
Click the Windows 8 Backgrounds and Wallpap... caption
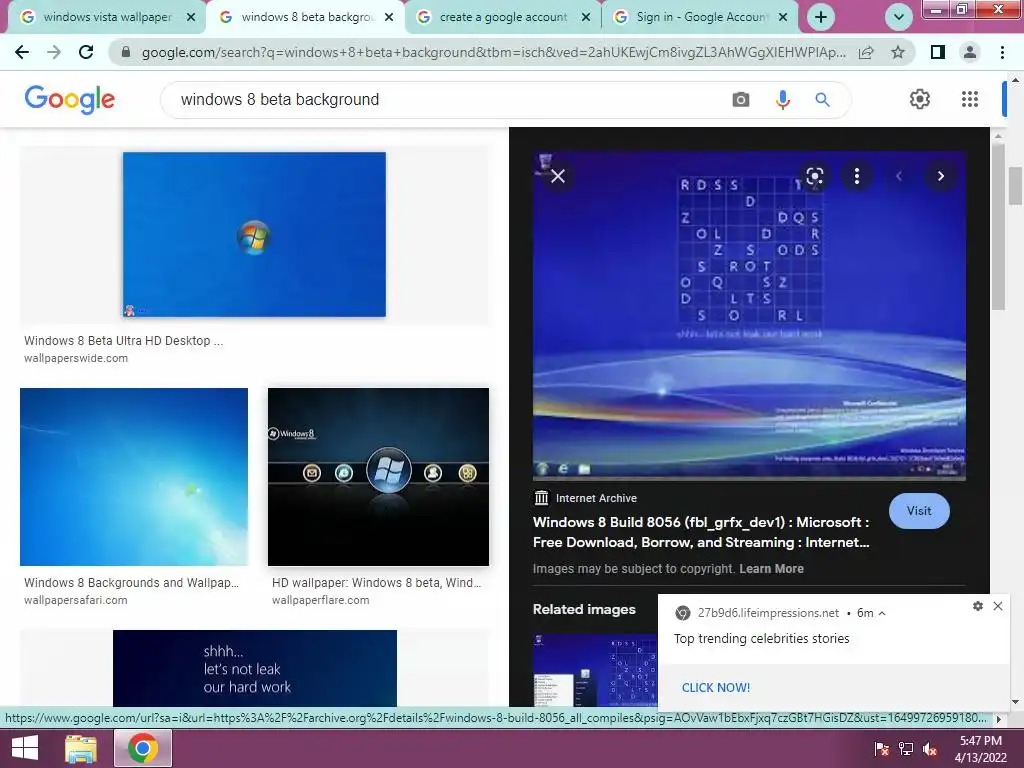pyautogui.click(x=131, y=583)
